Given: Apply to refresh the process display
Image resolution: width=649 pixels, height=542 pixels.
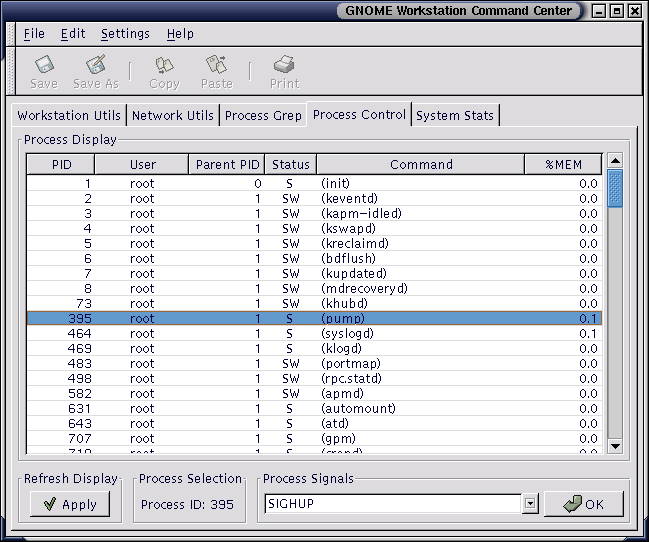Looking at the screenshot, I should [x=70, y=504].
